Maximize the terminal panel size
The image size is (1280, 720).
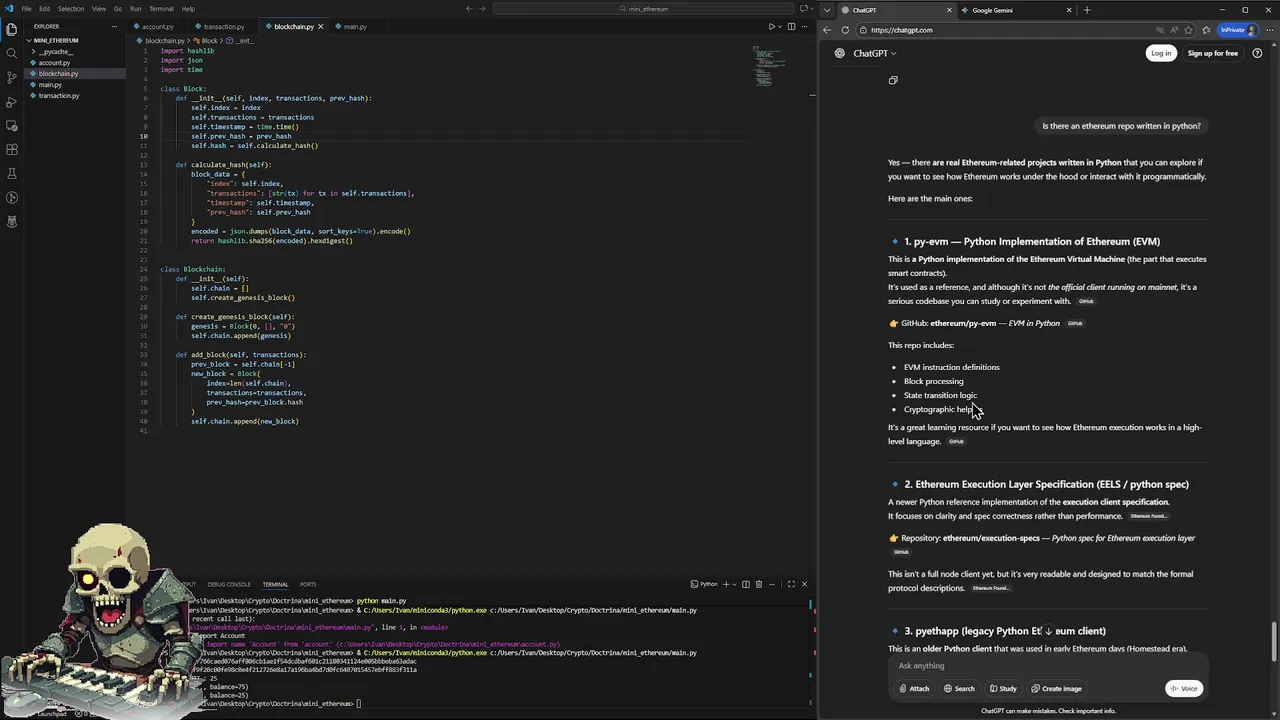tap(790, 584)
